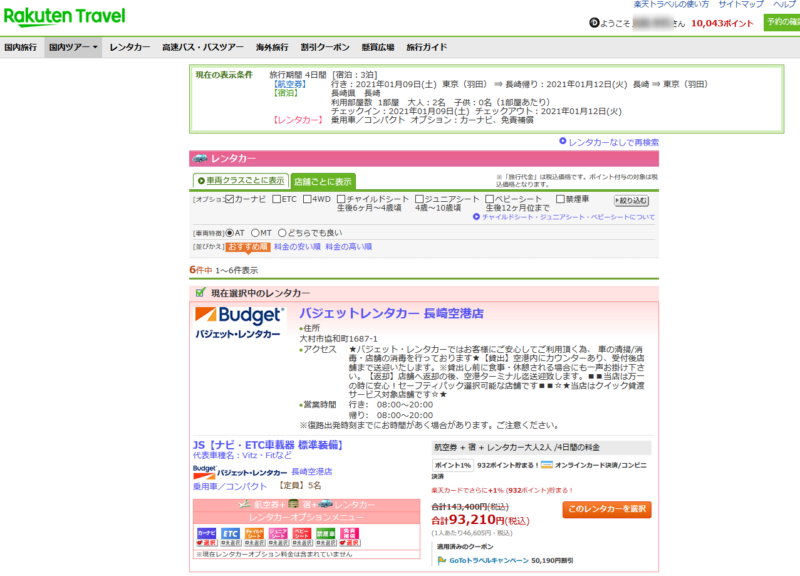Click the car icon in the レンタカー header
The width and height of the screenshot is (800, 576).
click(199, 158)
